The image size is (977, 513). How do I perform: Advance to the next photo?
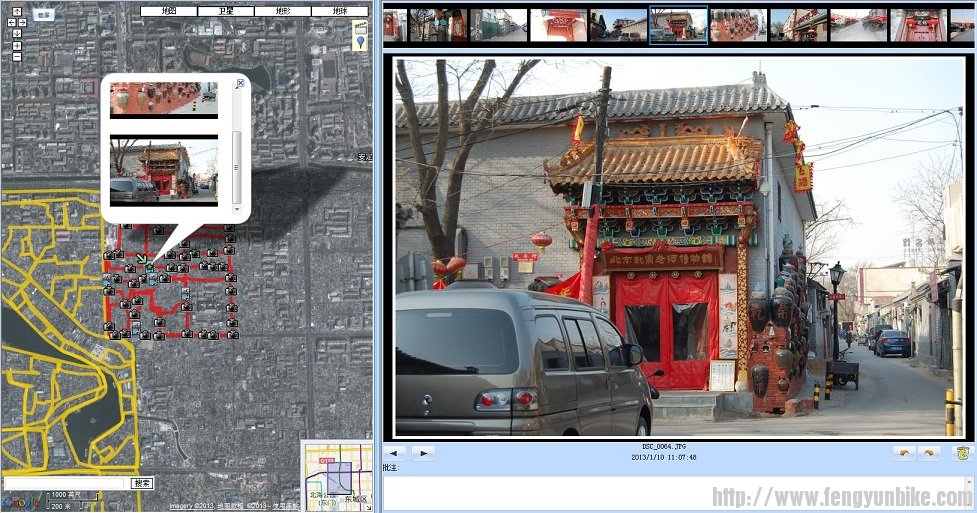point(423,453)
